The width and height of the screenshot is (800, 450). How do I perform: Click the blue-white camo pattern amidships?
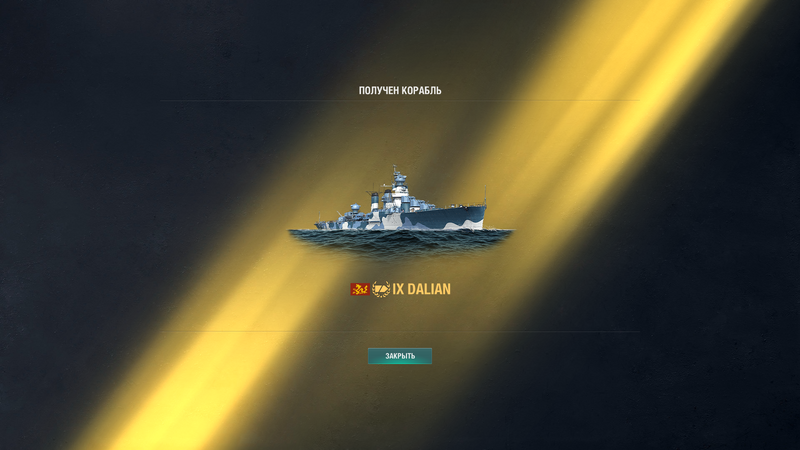(x=393, y=220)
